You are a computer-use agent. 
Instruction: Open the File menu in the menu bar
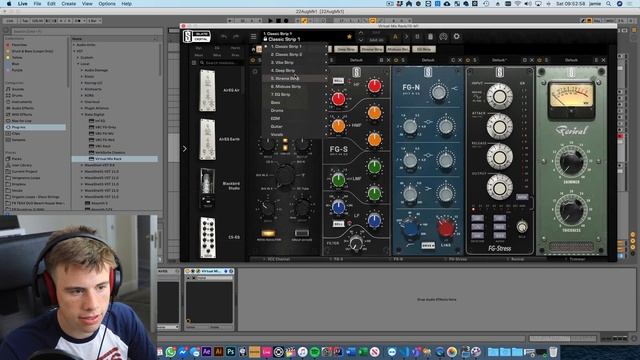tap(37, 4)
